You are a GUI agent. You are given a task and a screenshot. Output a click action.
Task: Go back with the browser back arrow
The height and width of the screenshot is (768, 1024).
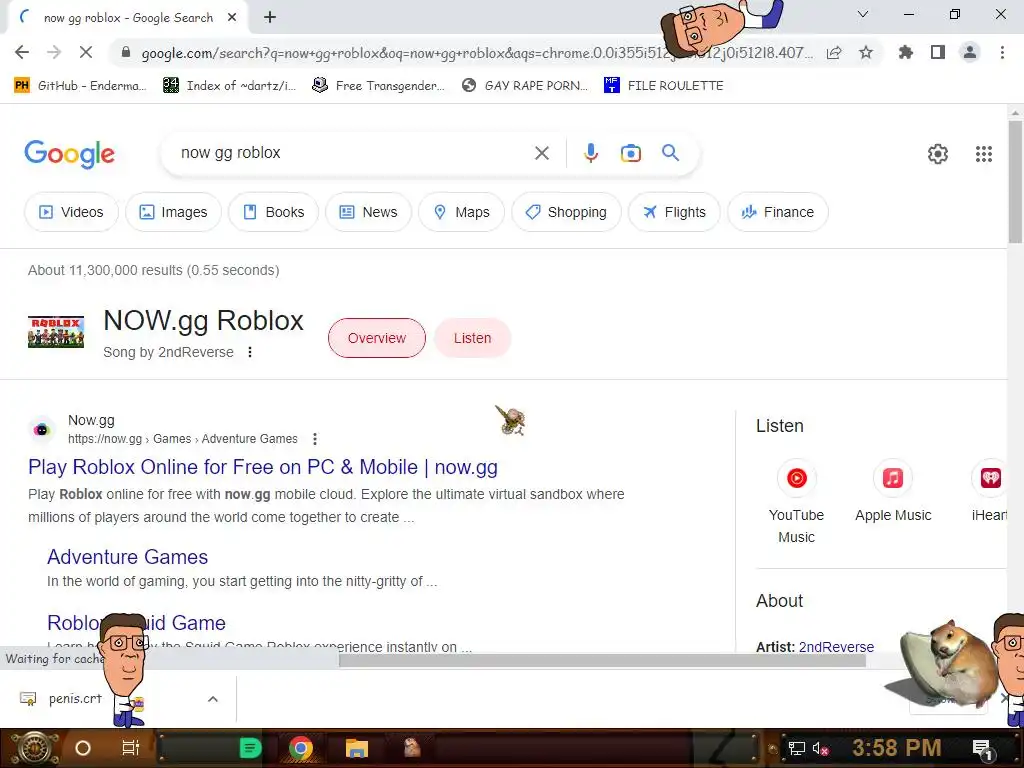pos(22,53)
